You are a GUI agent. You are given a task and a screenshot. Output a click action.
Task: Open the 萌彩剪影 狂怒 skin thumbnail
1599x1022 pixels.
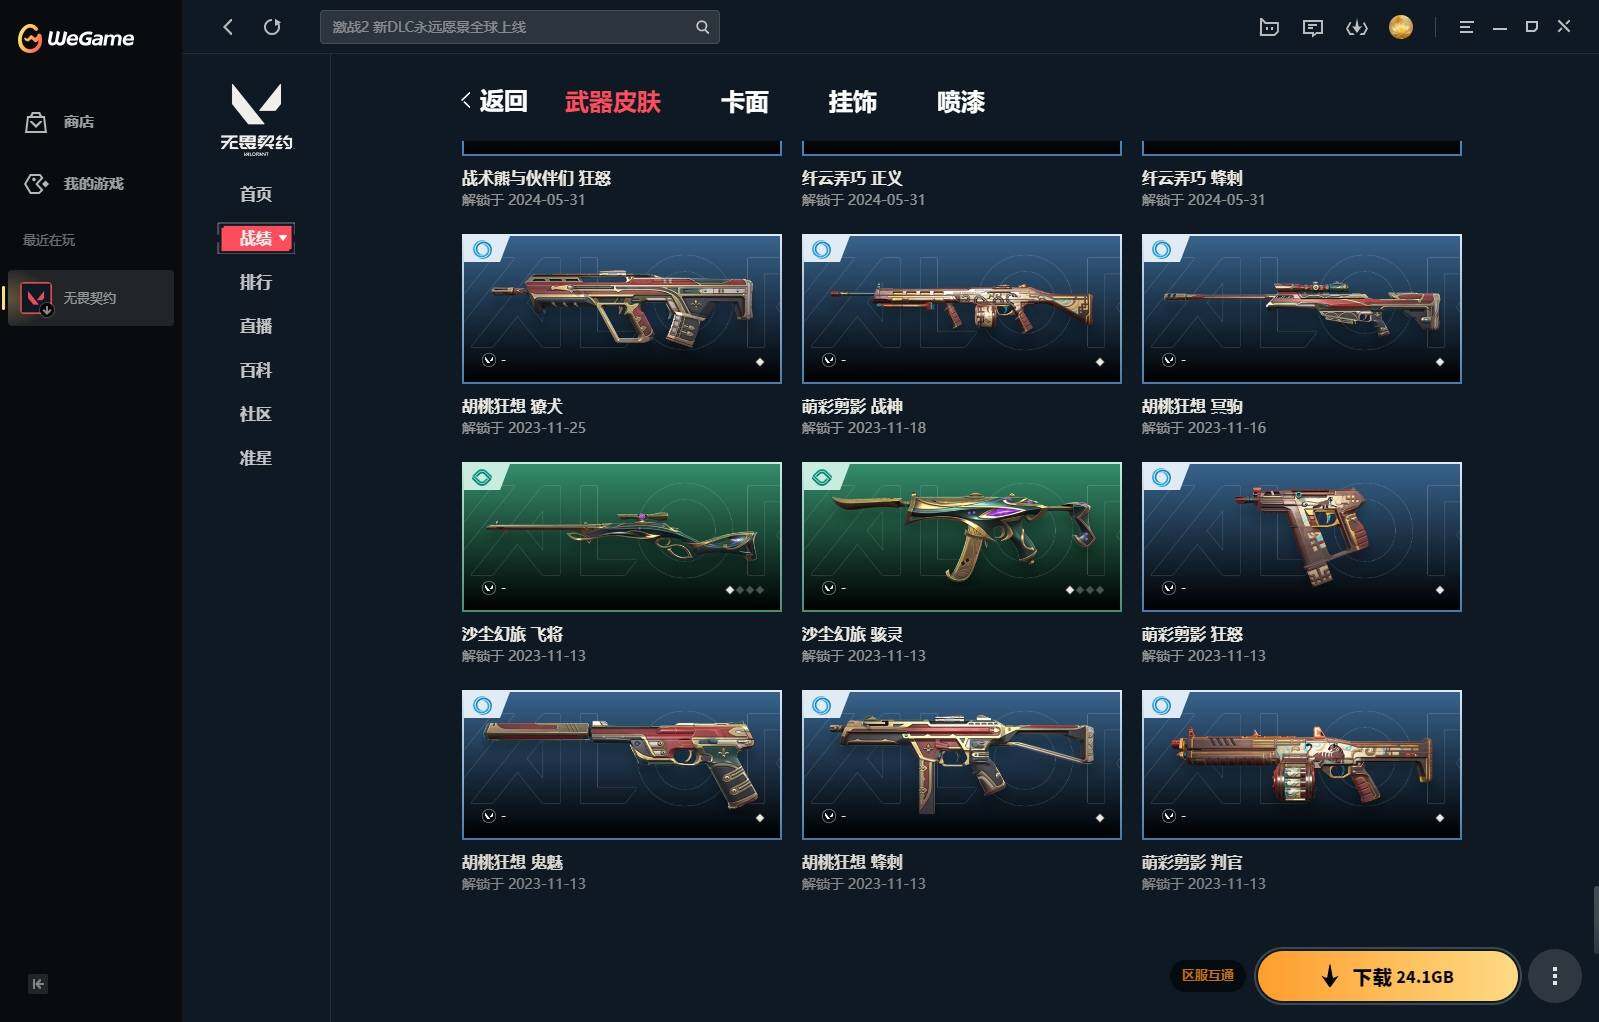tap(1302, 537)
